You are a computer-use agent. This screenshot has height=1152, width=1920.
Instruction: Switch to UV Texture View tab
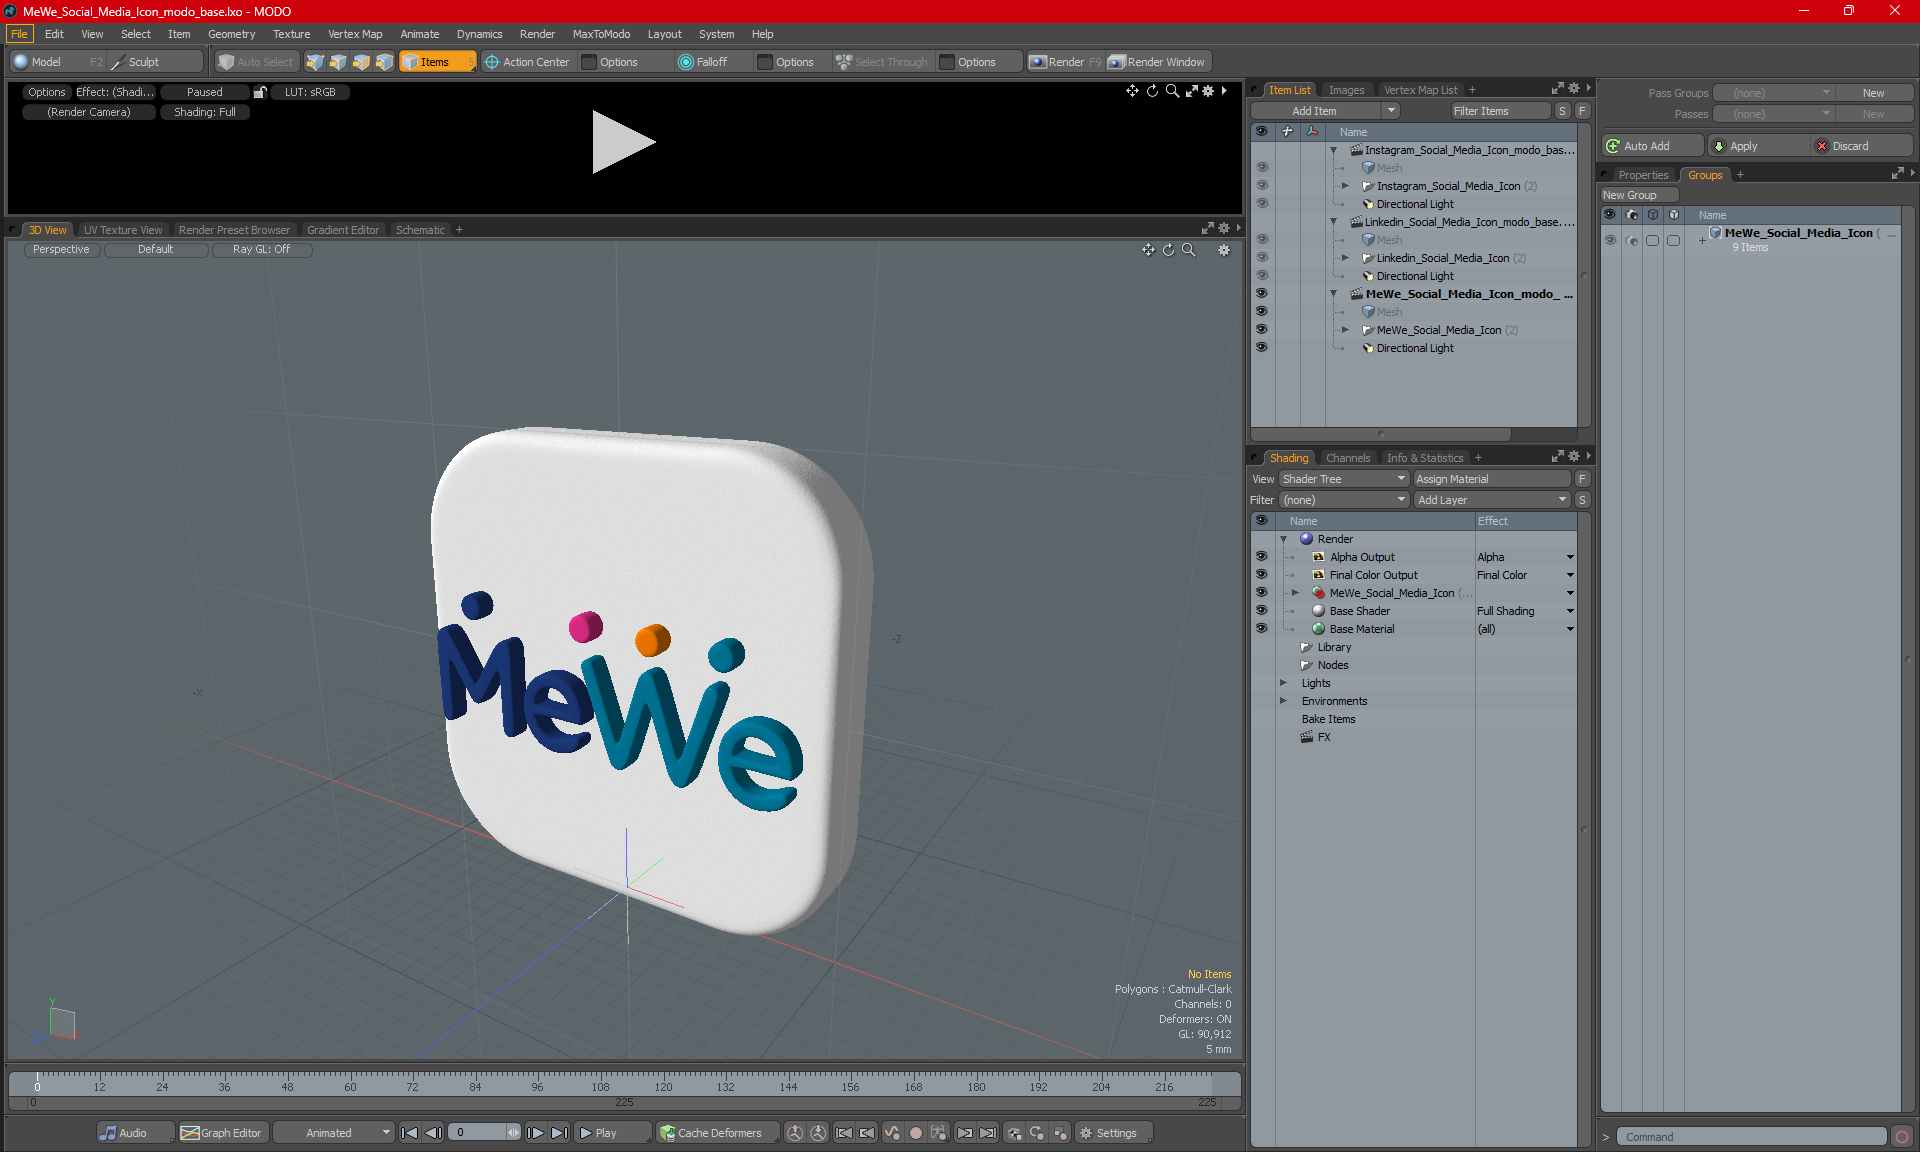tap(123, 230)
